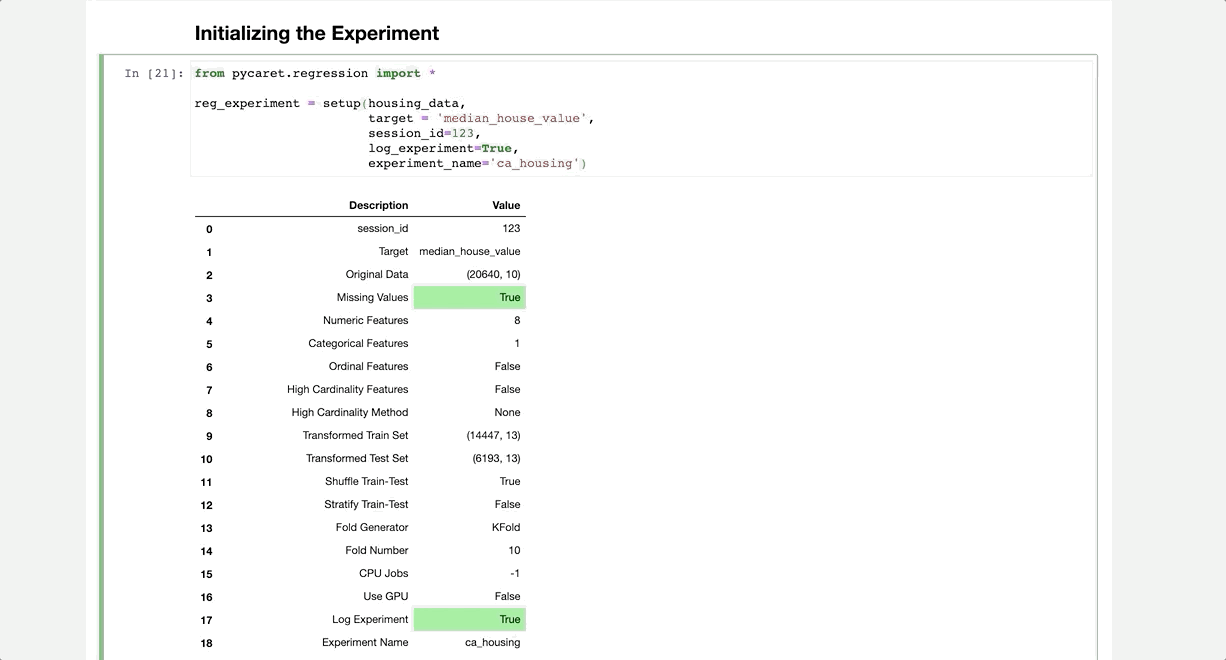The width and height of the screenshot is (1226, 660).
Task: Click the Use GPU False value
Action: [x=507, y=596]
